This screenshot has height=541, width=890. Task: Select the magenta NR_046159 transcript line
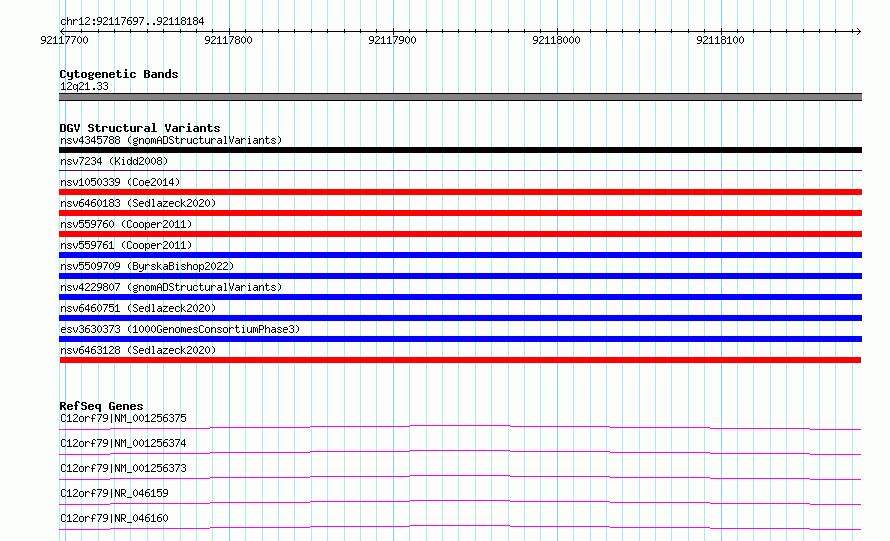(460, 502)
